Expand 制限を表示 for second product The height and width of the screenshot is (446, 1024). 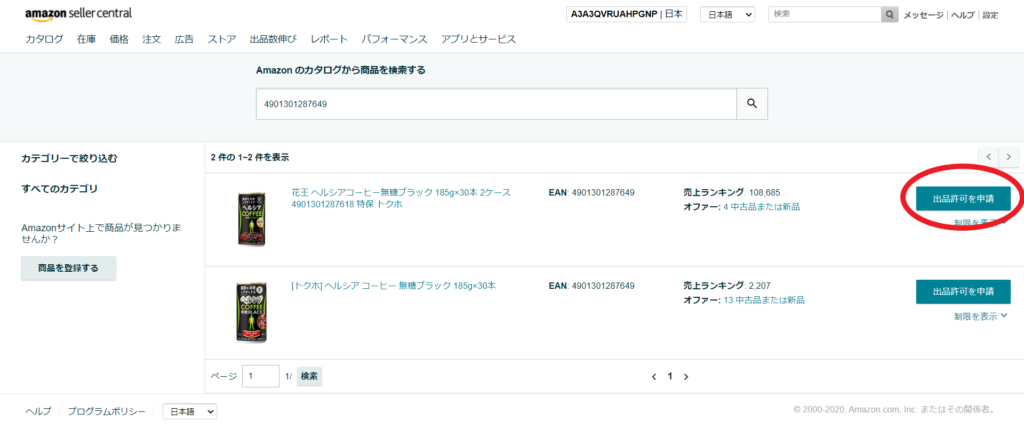click(x=980, y=317)
